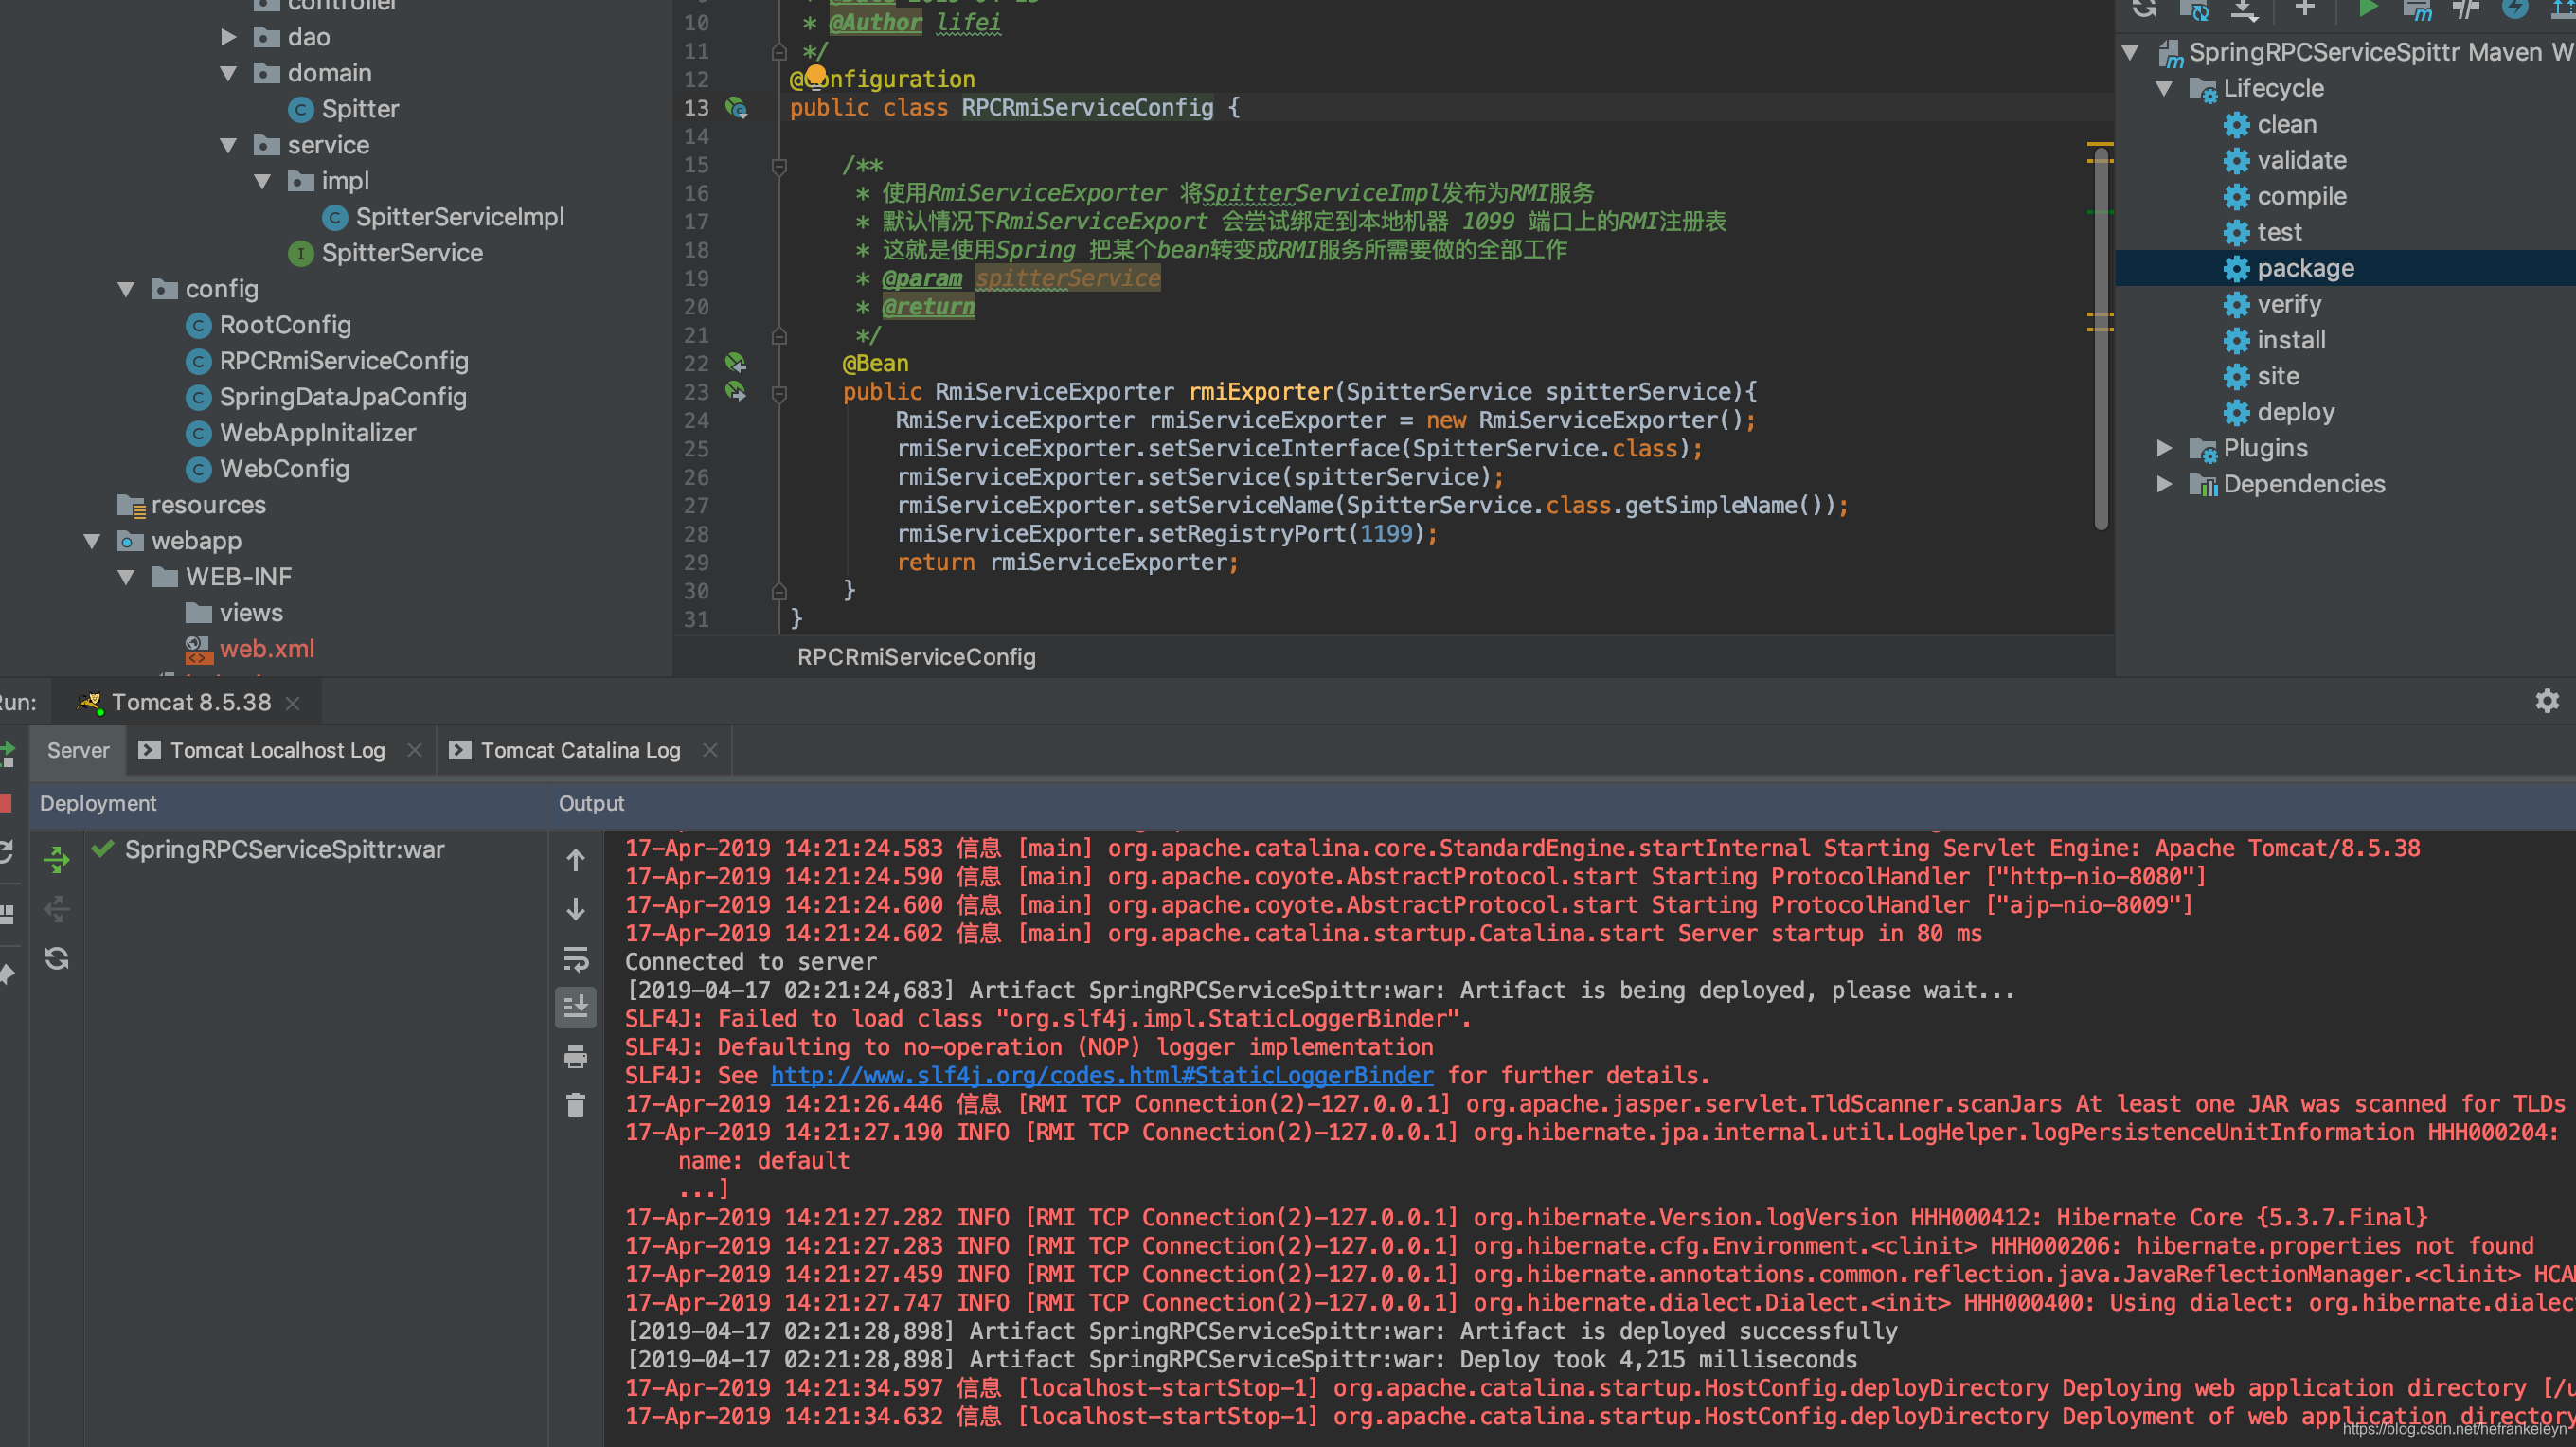Click gutter navigate icon on line 23
This screenshot has height=1447, width=2576.
[x=736, y=391]
